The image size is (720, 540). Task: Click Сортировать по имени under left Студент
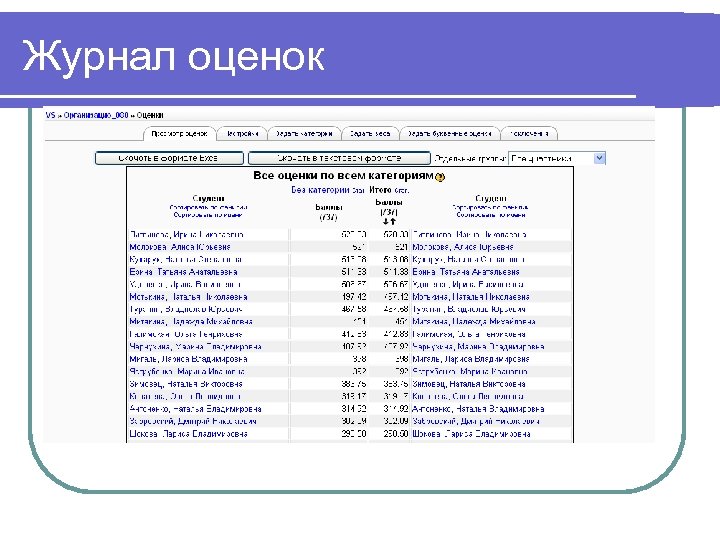pyautogui.click(x=208, y=215)
